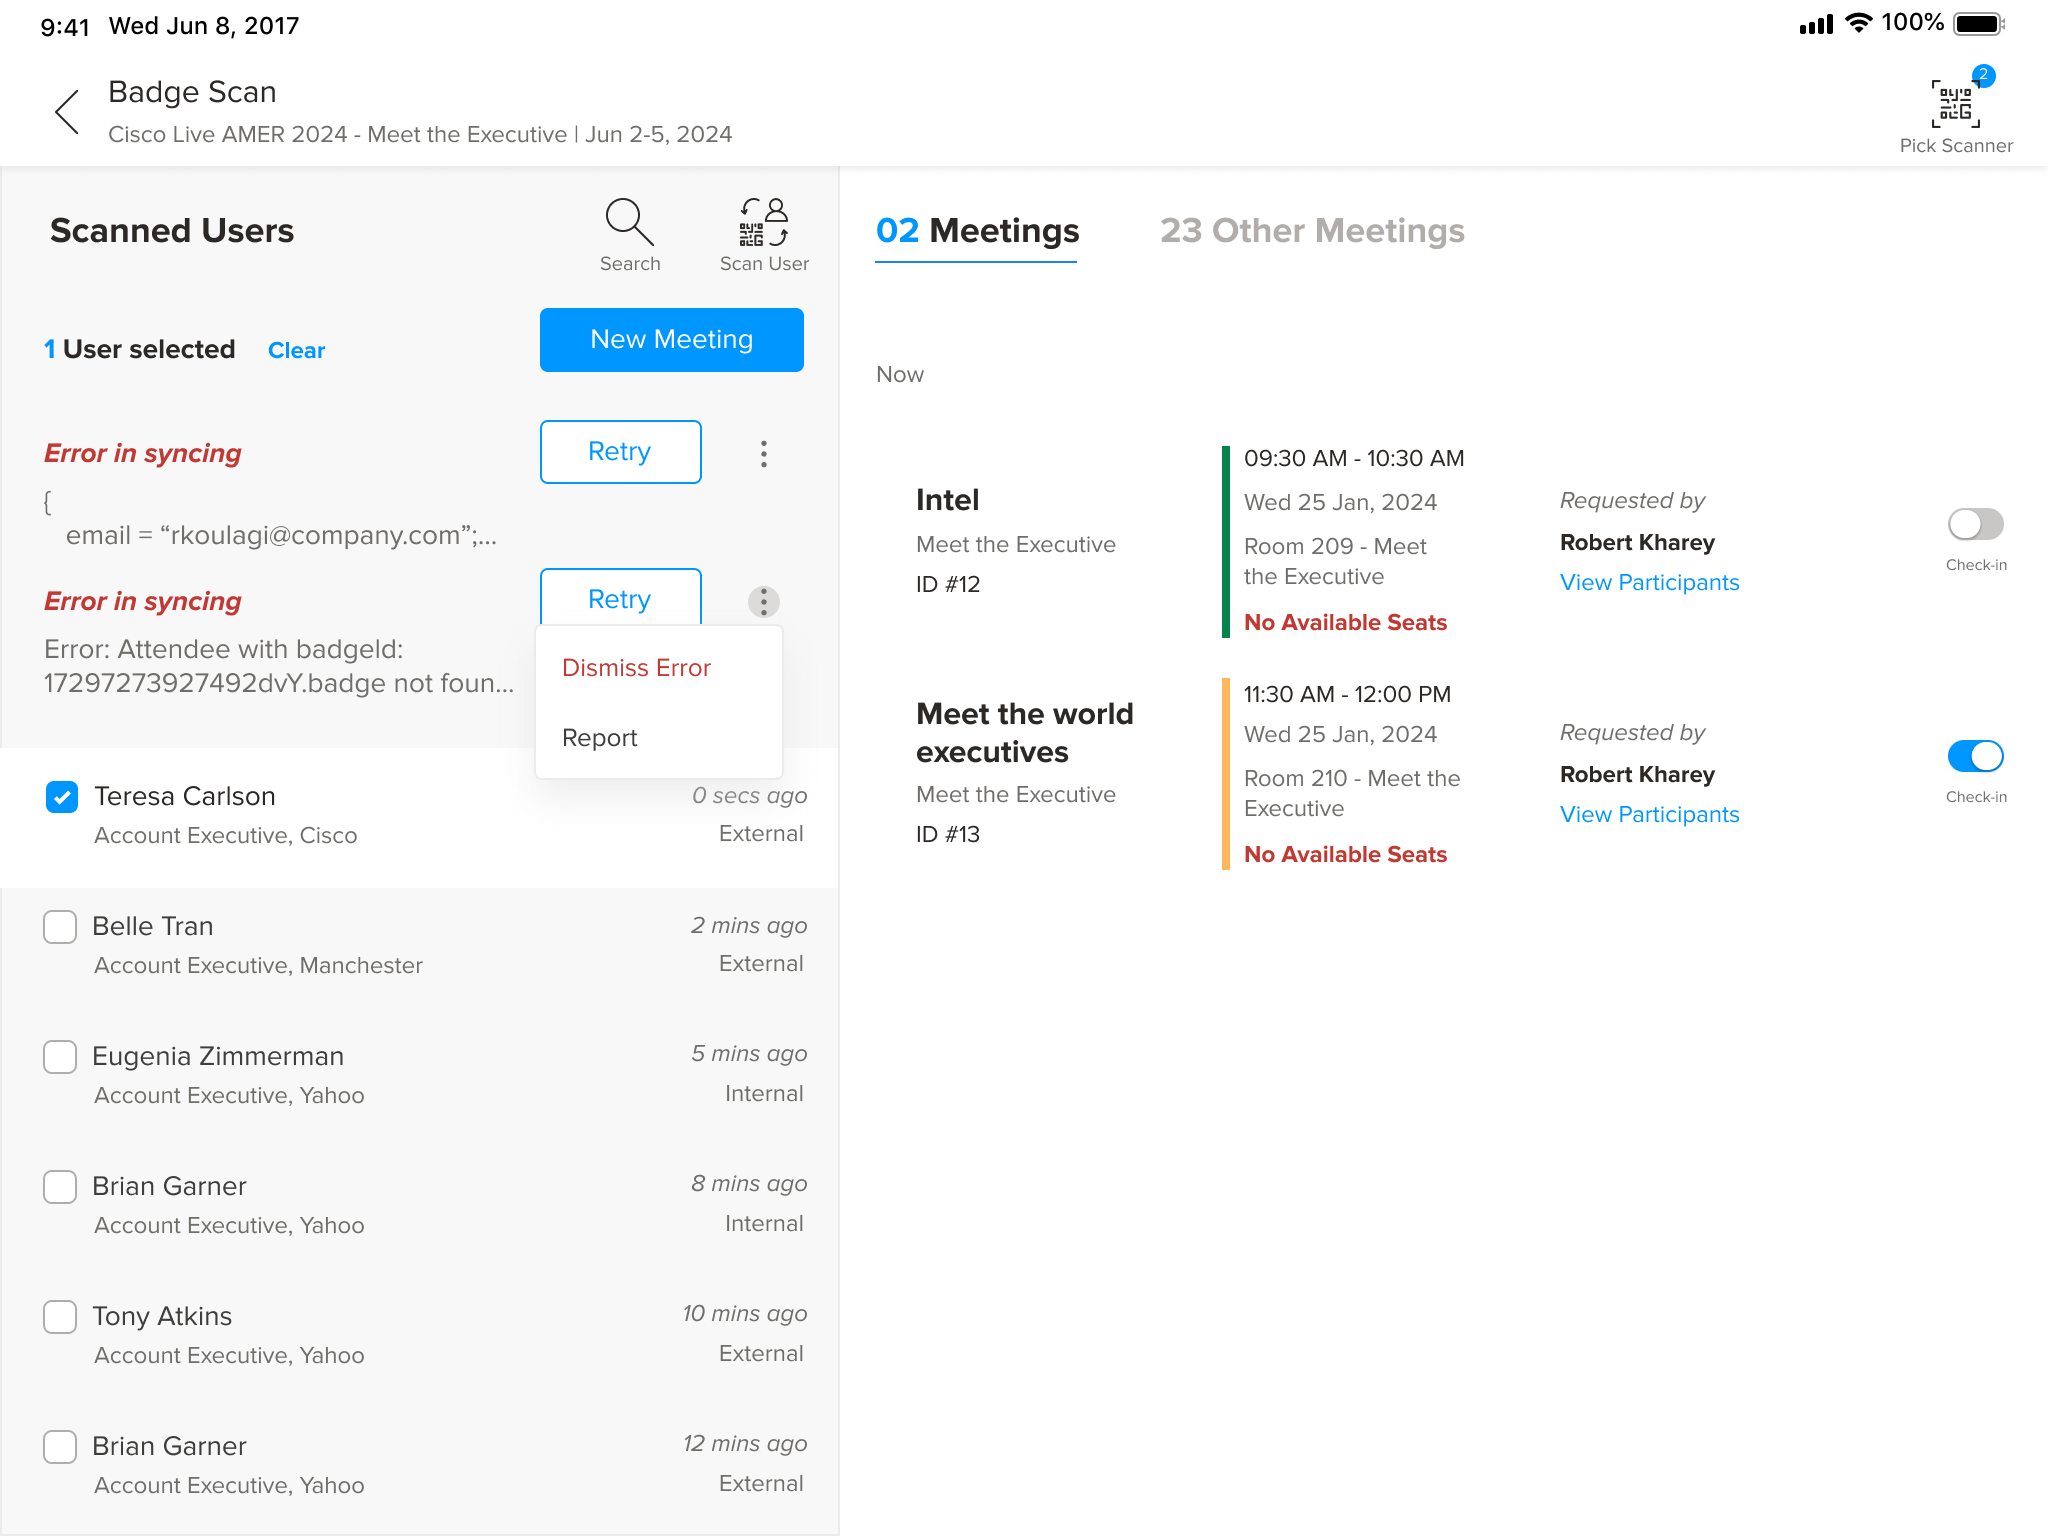Open the Pick Scanner QR icon

[1955, 104]
